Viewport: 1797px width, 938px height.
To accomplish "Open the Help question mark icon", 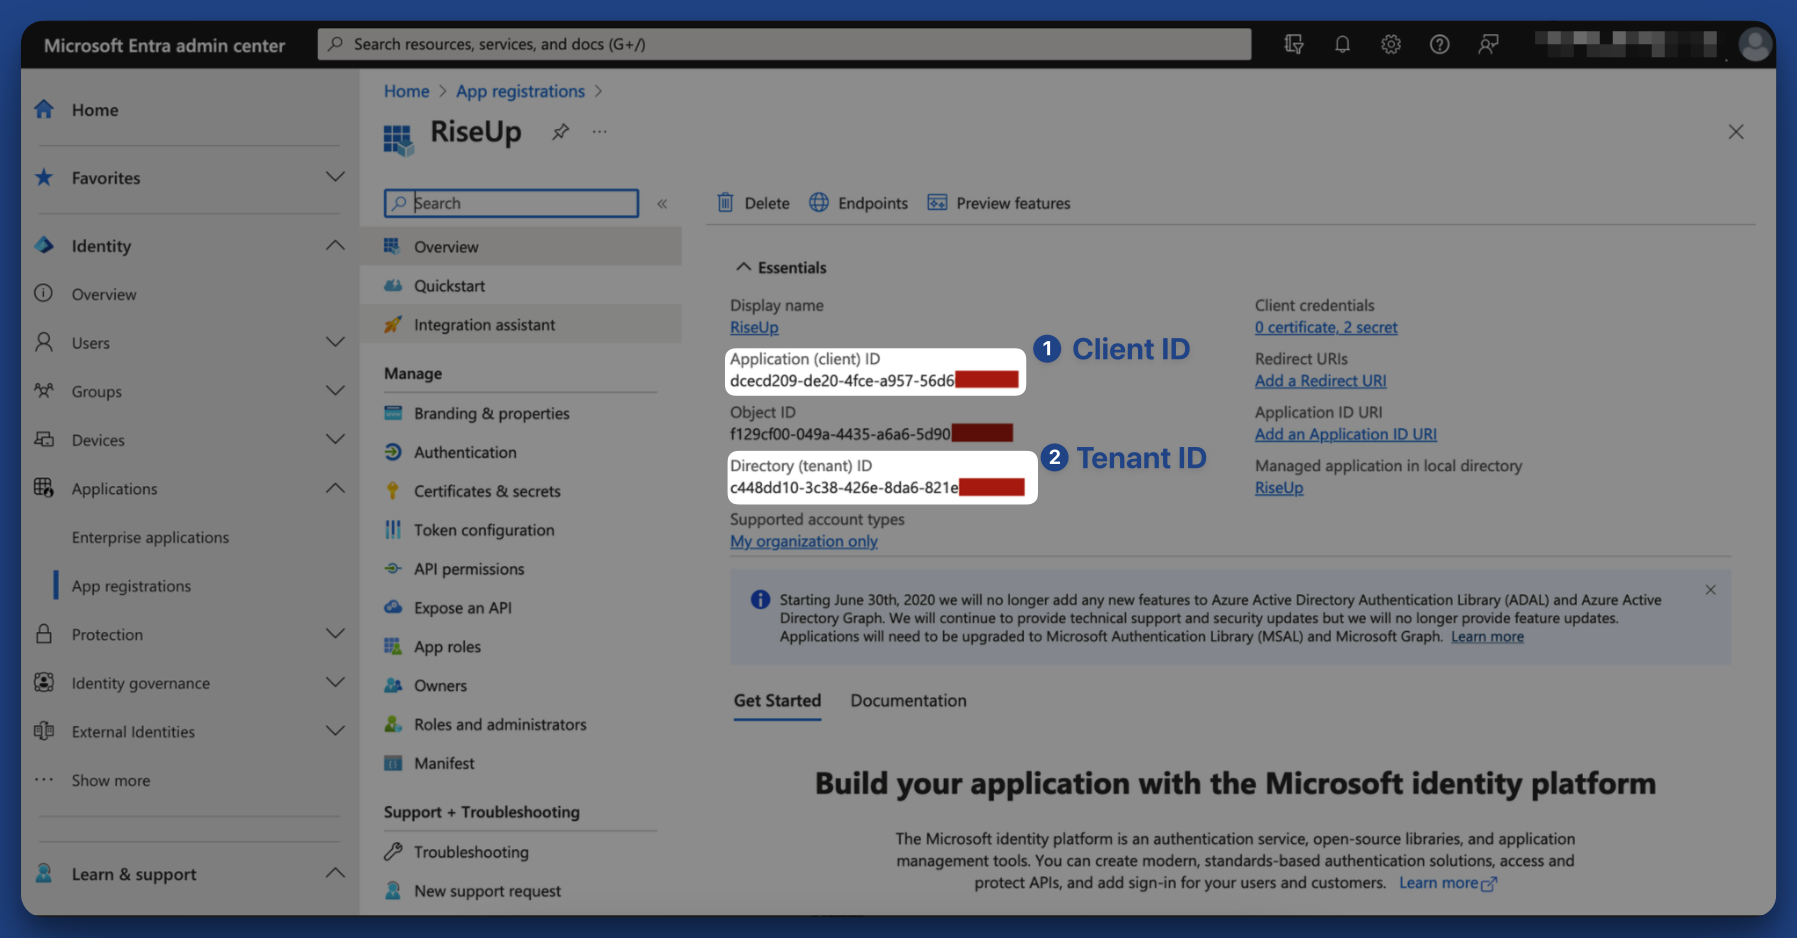I will point(1440,44).
